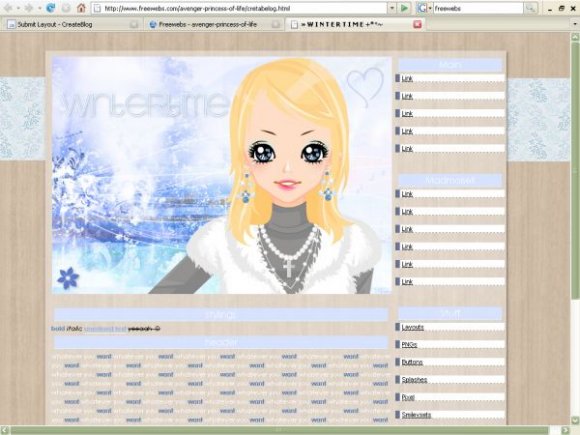This screenshot has width=580, height=435.
Task: Open the Pixel link in sidebar
Action: click(x=408, y=397)
